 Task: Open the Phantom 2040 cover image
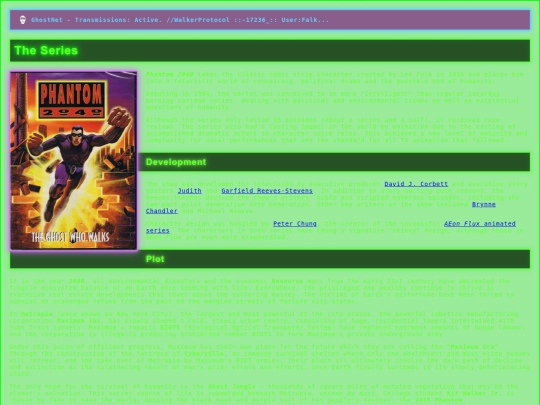coord(74,160)
